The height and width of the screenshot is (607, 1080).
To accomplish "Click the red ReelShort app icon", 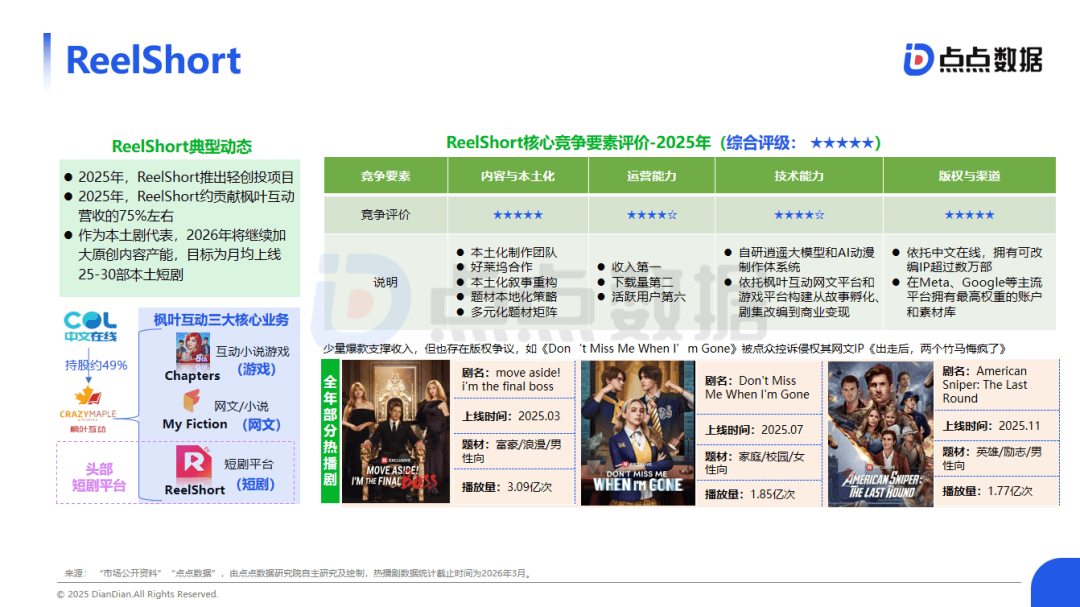I will tap(193, 463).
